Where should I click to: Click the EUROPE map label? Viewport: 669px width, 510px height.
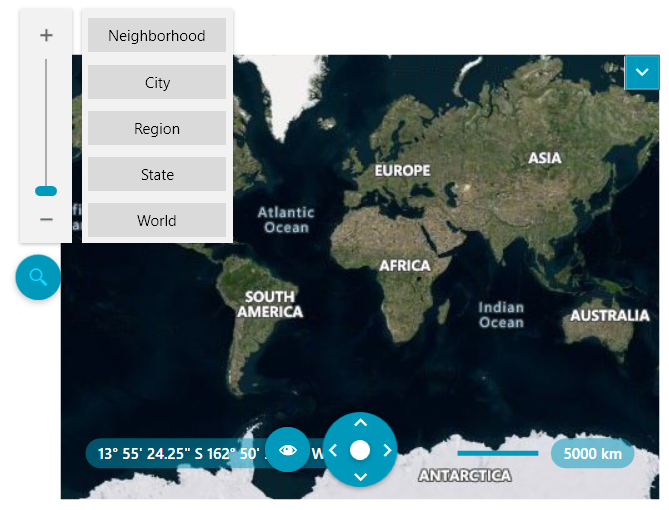[x=402, y=171]
